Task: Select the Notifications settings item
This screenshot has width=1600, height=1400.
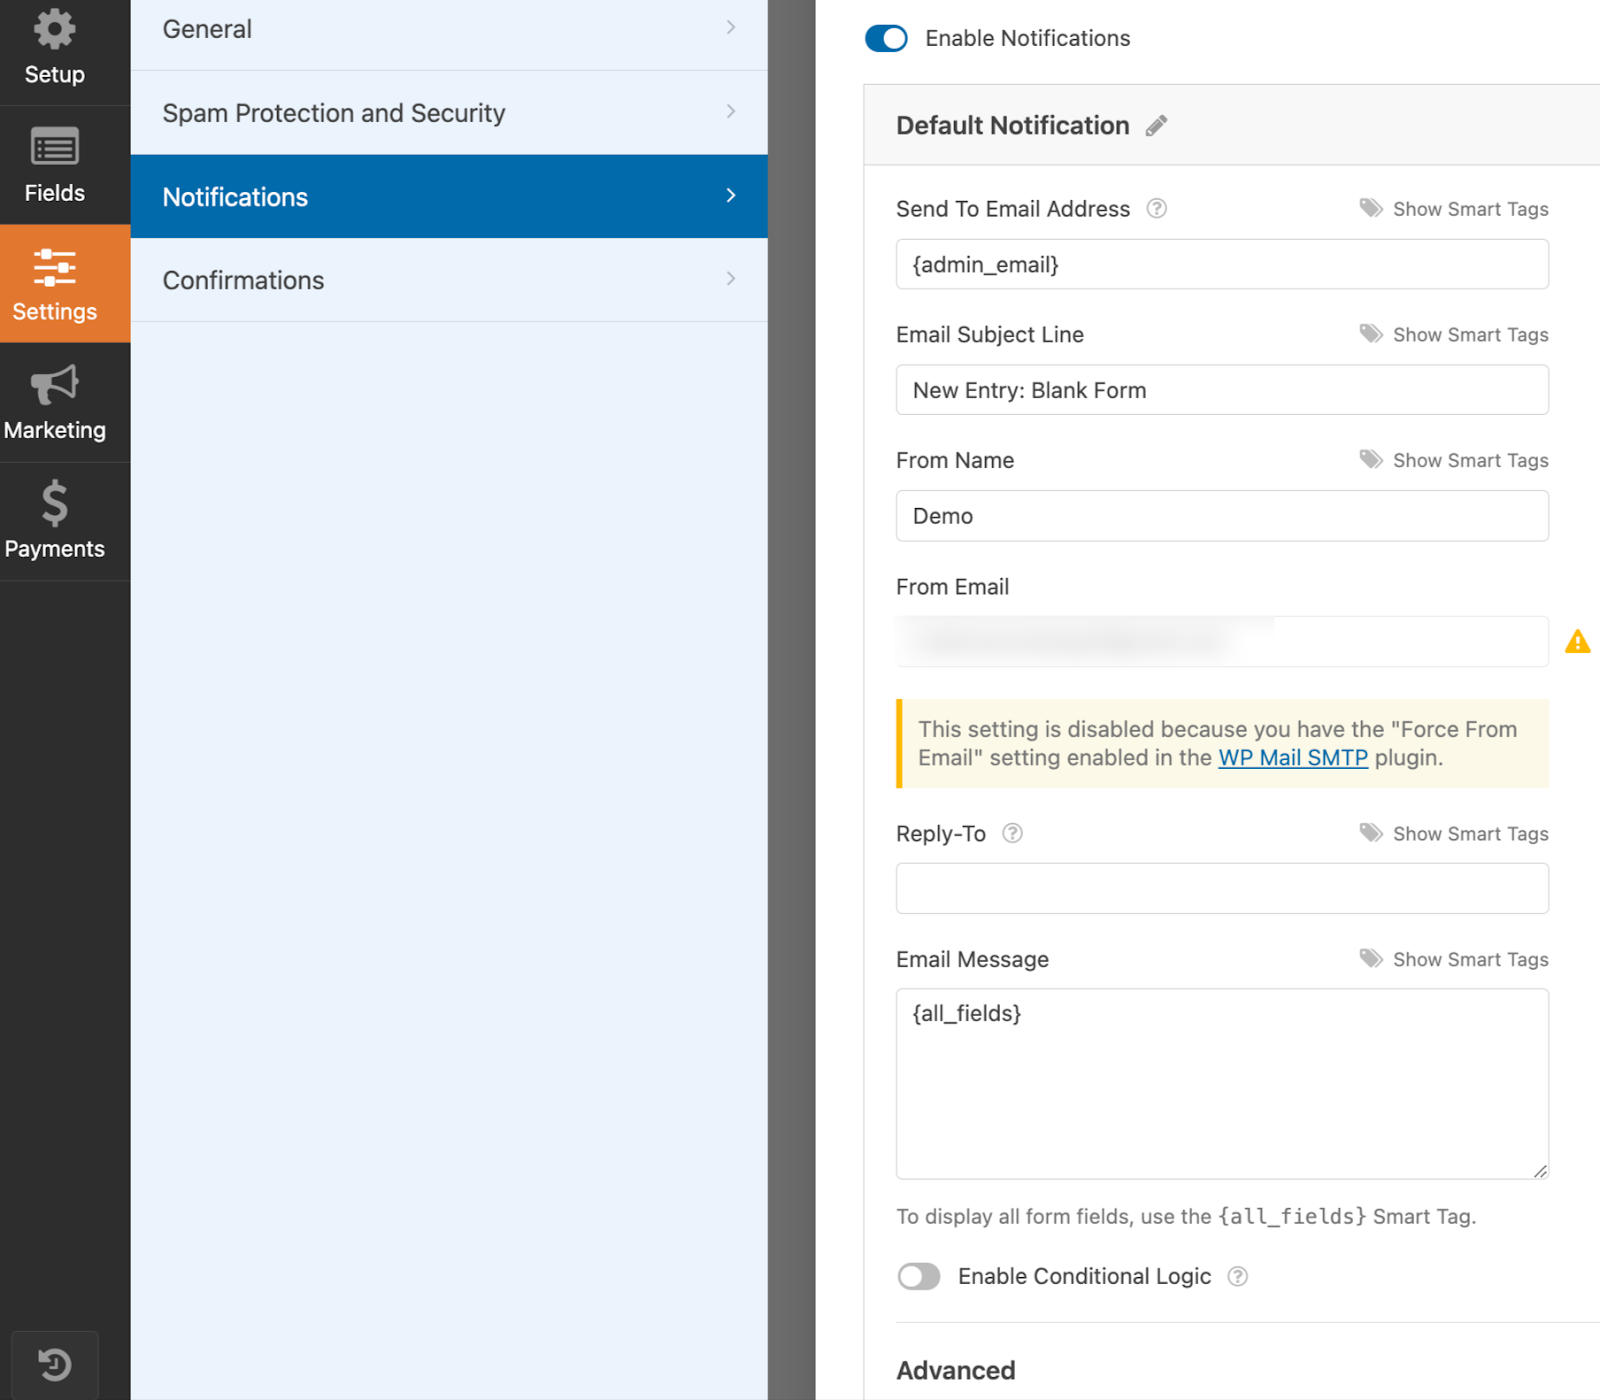Action: [x=449, y=196]
